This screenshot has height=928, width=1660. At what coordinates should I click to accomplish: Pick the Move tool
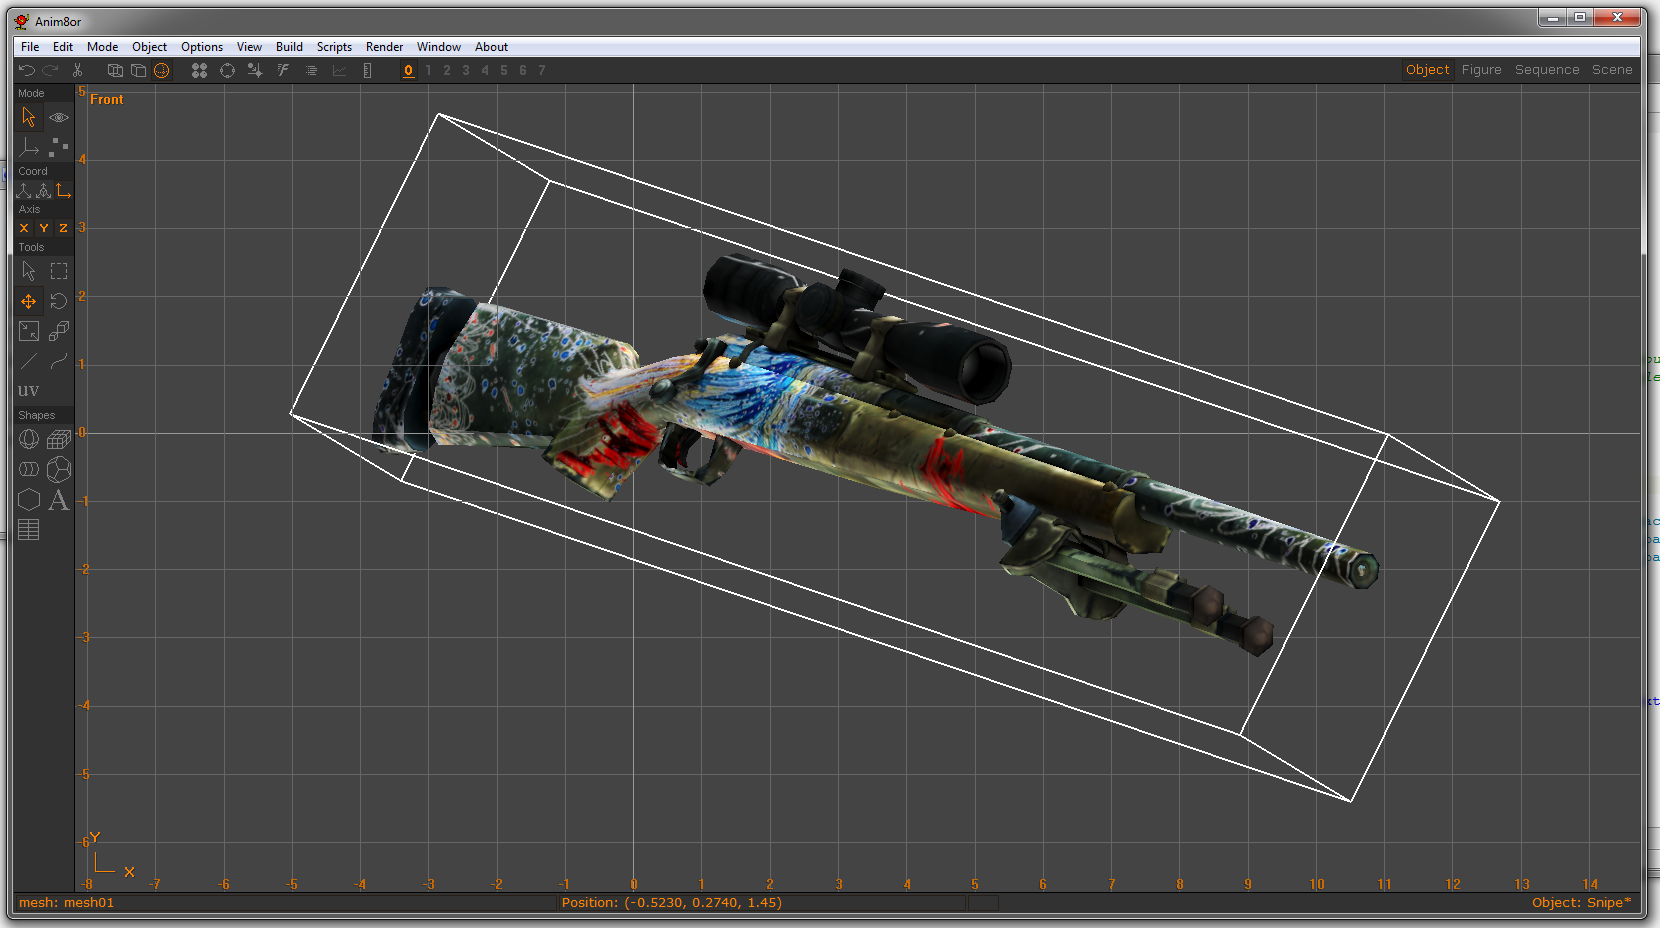point(29,301)
